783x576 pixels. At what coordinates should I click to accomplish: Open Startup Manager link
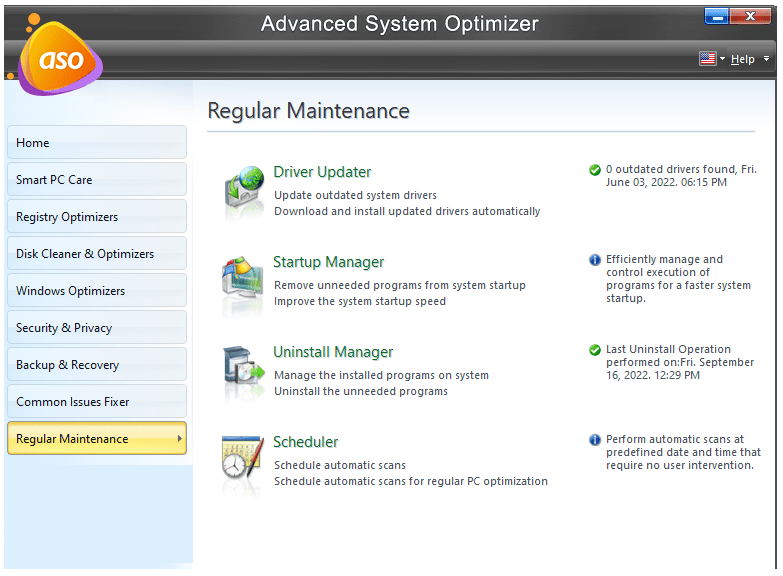click(x=329, y=262)
